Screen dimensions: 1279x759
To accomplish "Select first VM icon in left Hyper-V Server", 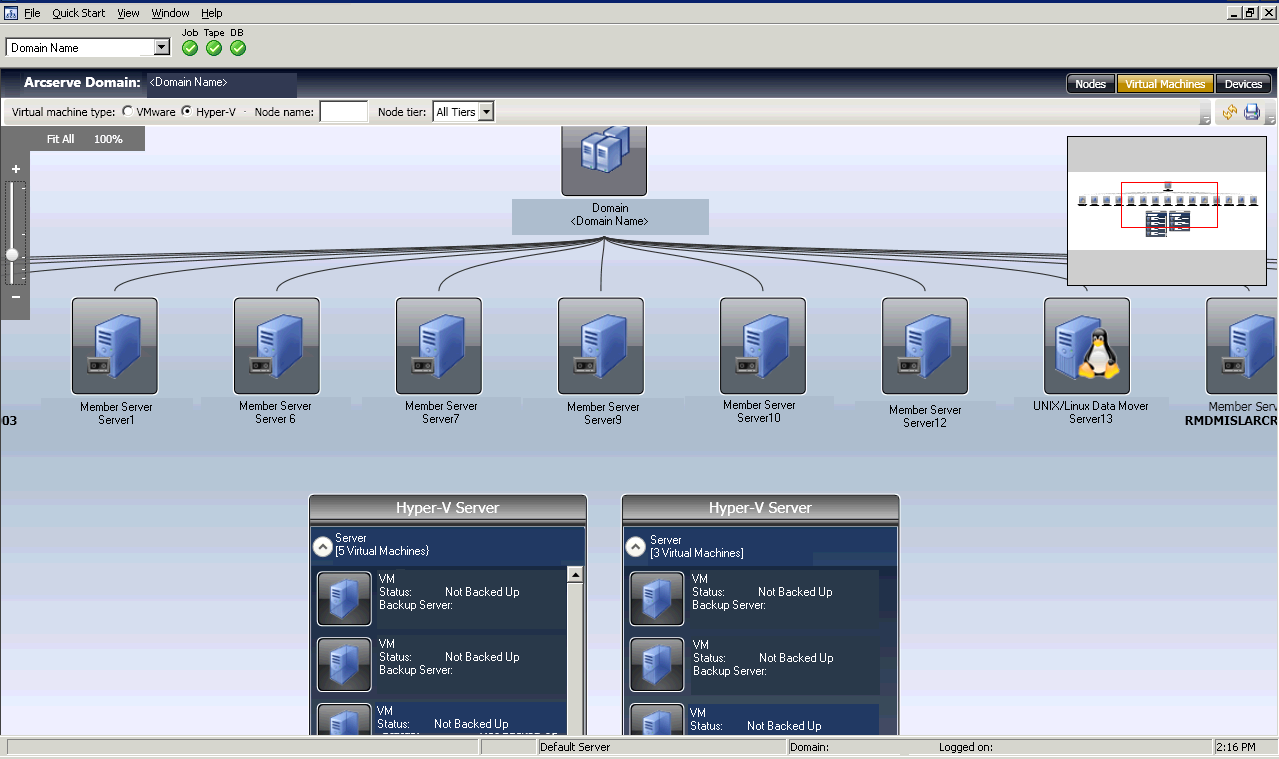I will tap(344, 598).
